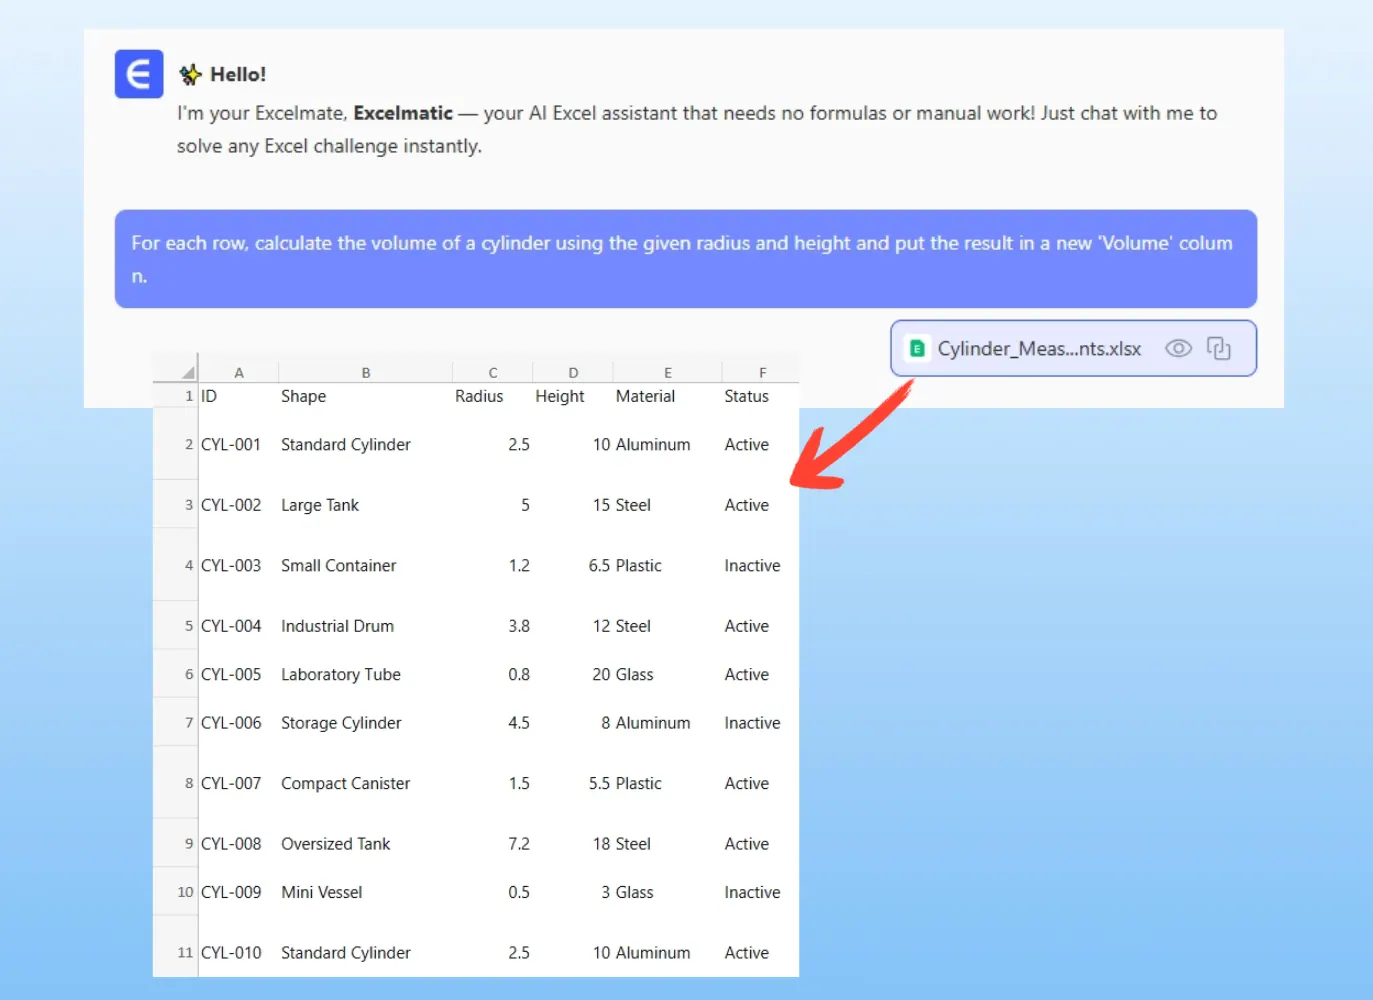
Task: Select column F header above Status
Action: coord(762,372)
